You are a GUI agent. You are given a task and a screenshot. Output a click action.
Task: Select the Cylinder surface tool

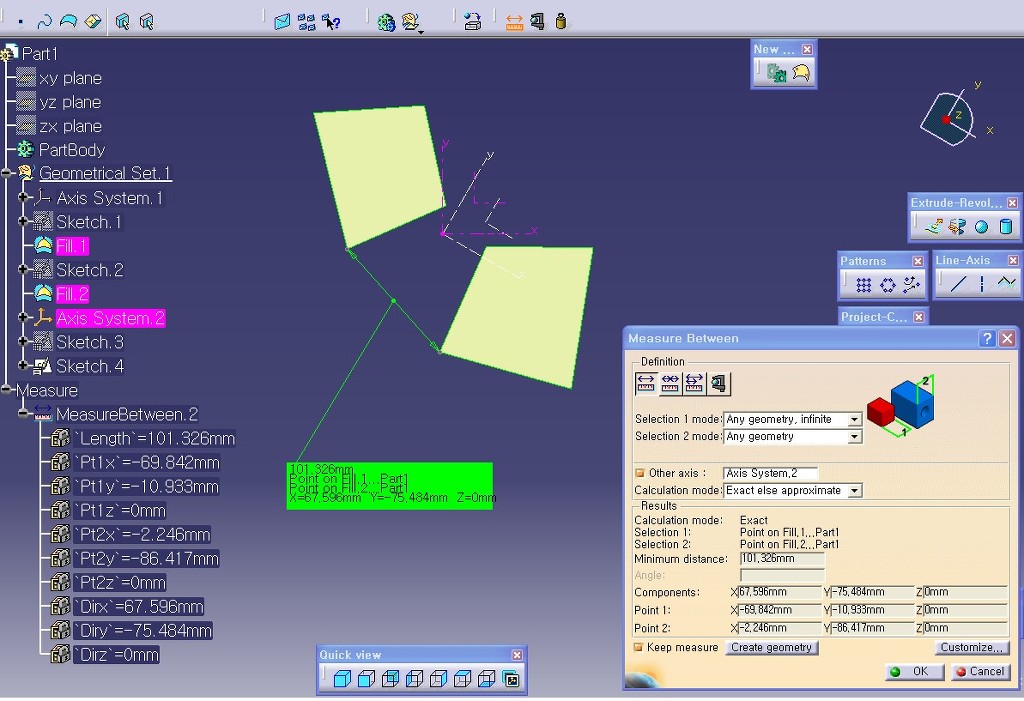1005,227
